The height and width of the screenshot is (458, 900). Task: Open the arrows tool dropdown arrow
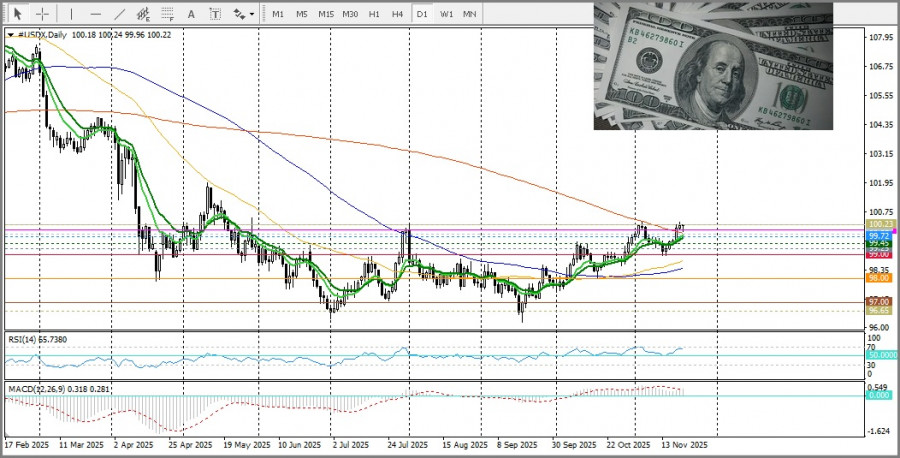click(252, 14)
